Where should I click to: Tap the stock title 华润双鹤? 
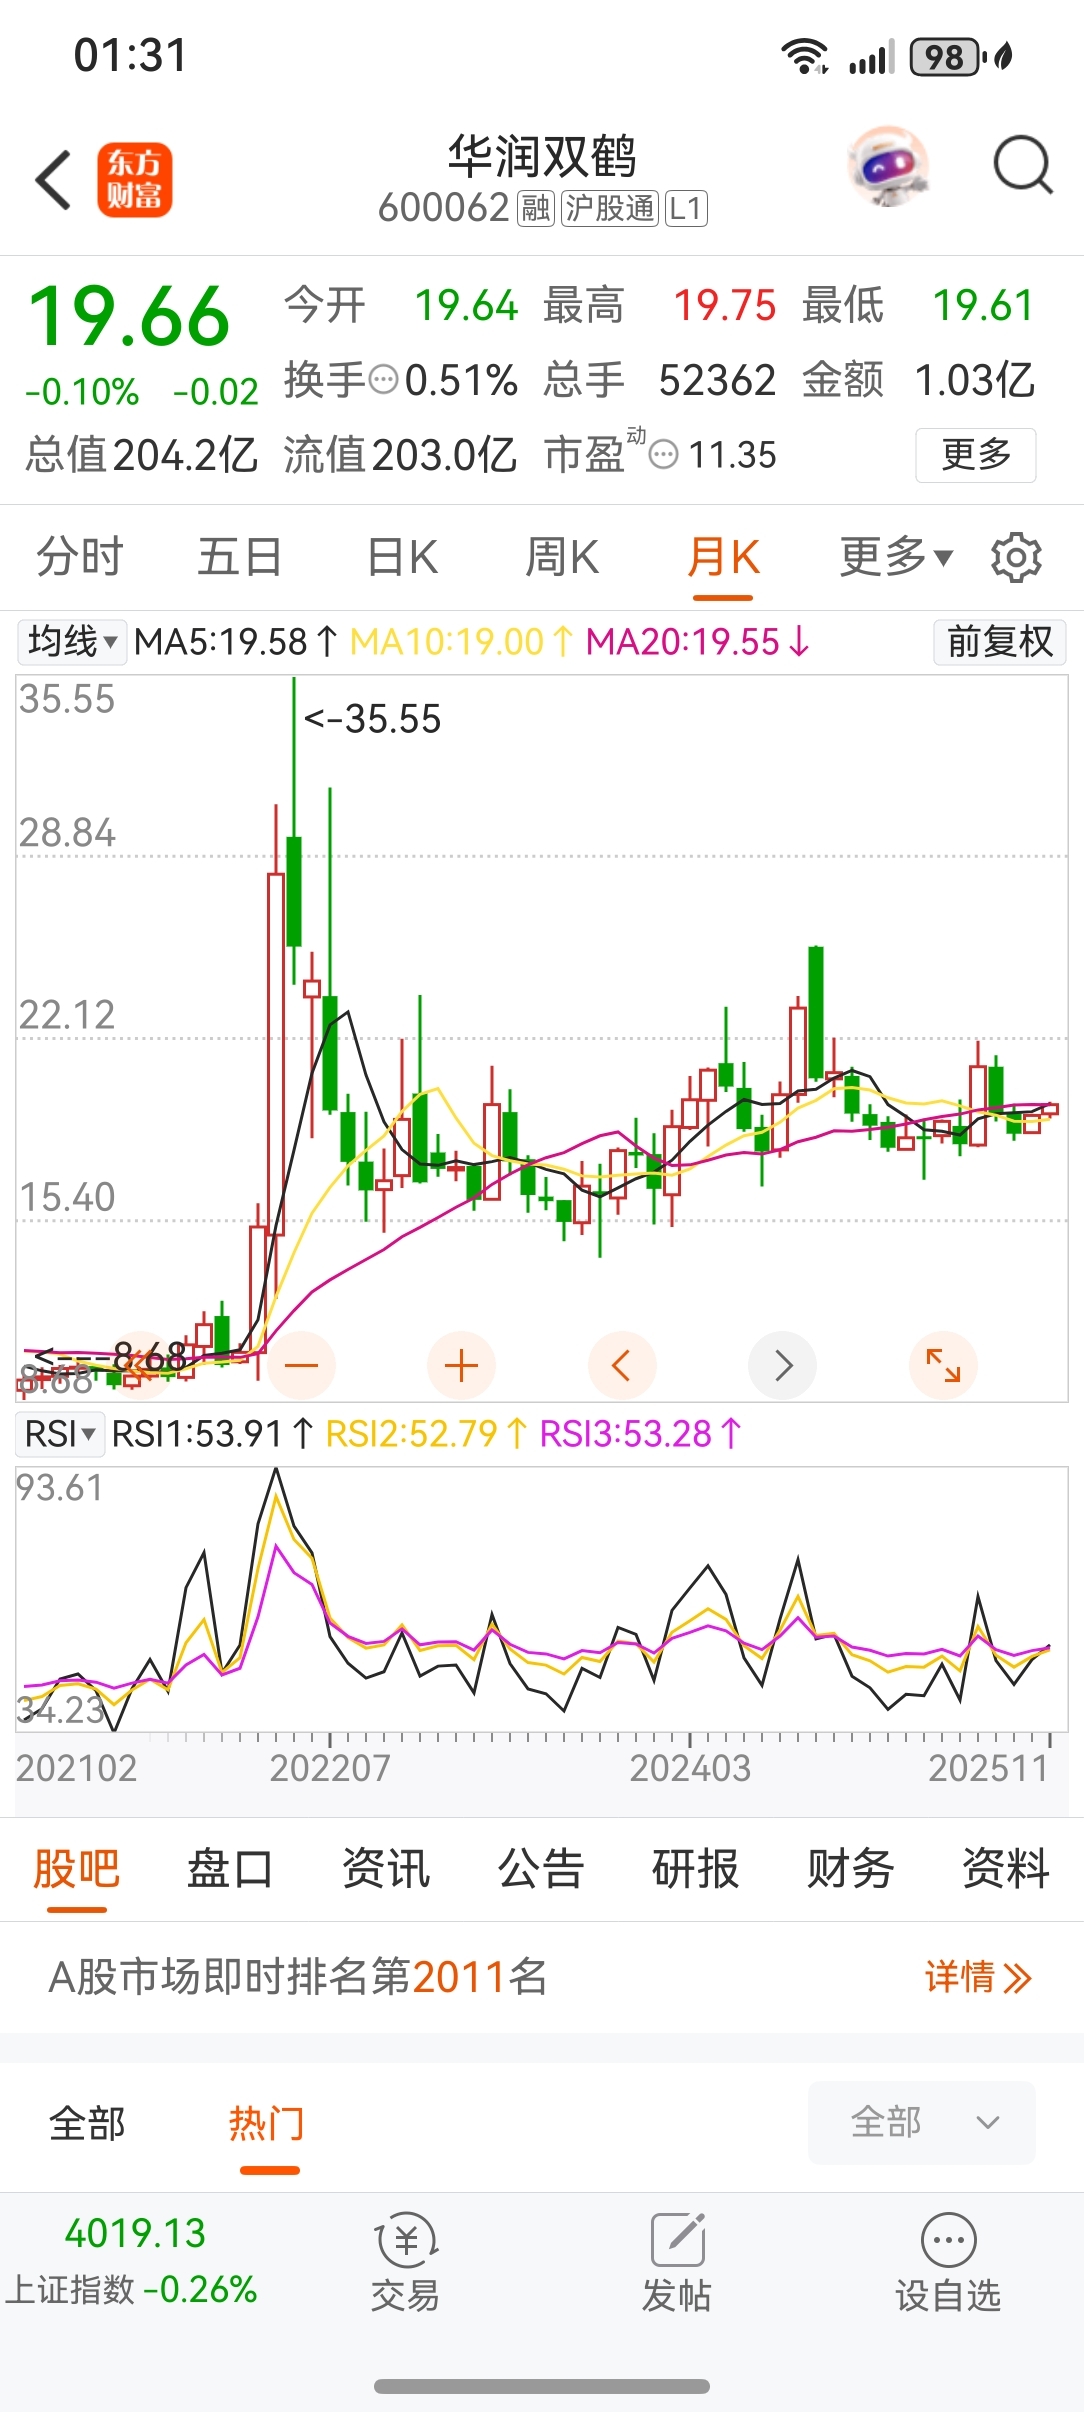click(542, 156)
